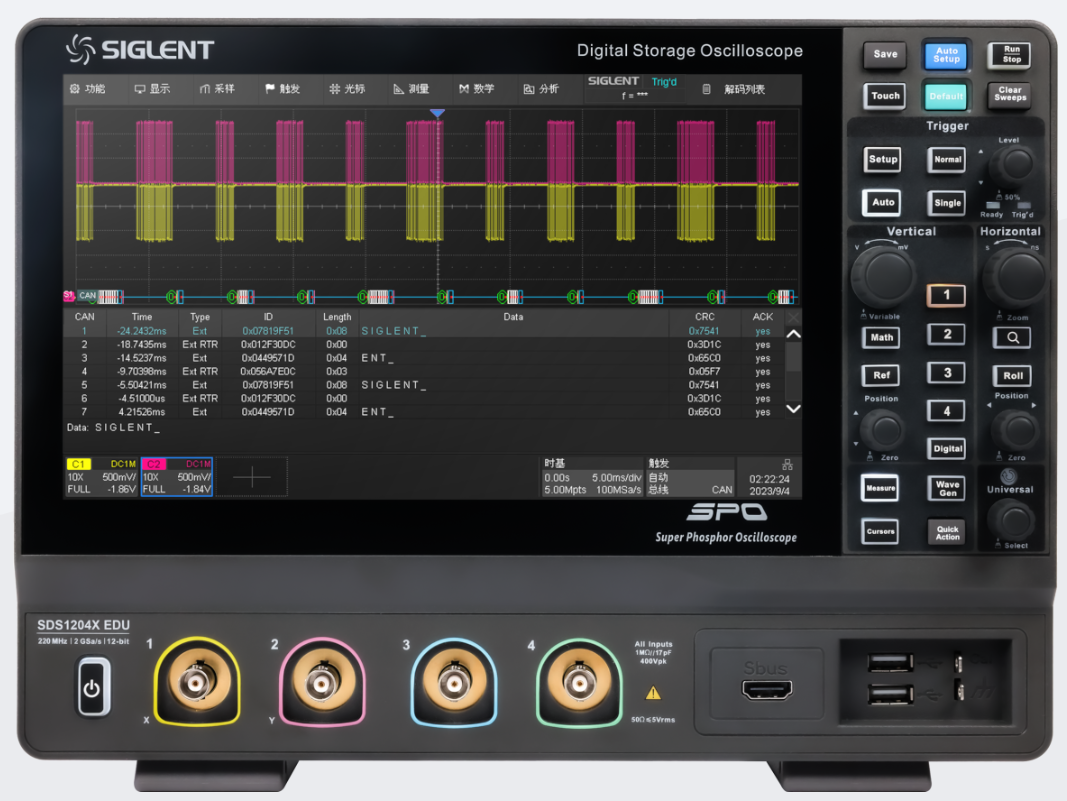This screenshot has height=801, width=1067.
Task: Select Auto trigger mode
Action: pos(883,203)
